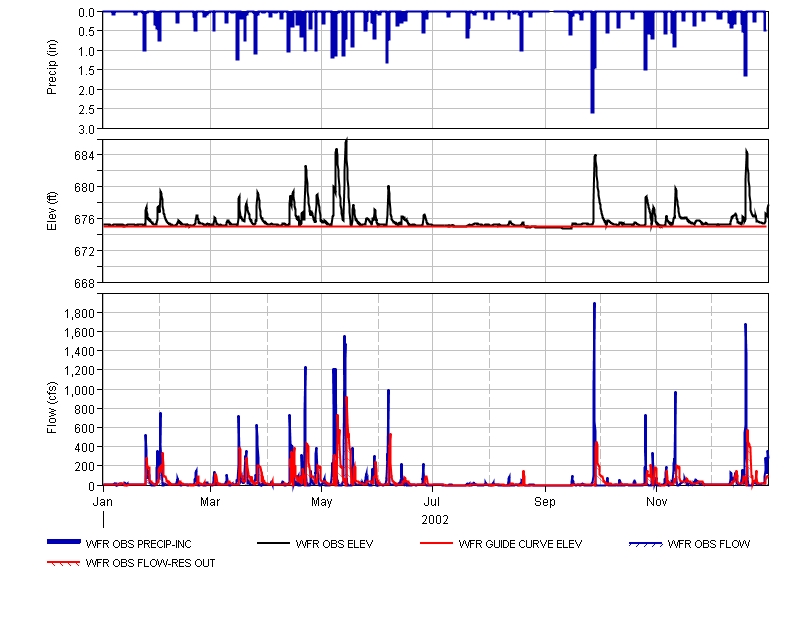Click the Sep tick label on time axis

[545, 500]
